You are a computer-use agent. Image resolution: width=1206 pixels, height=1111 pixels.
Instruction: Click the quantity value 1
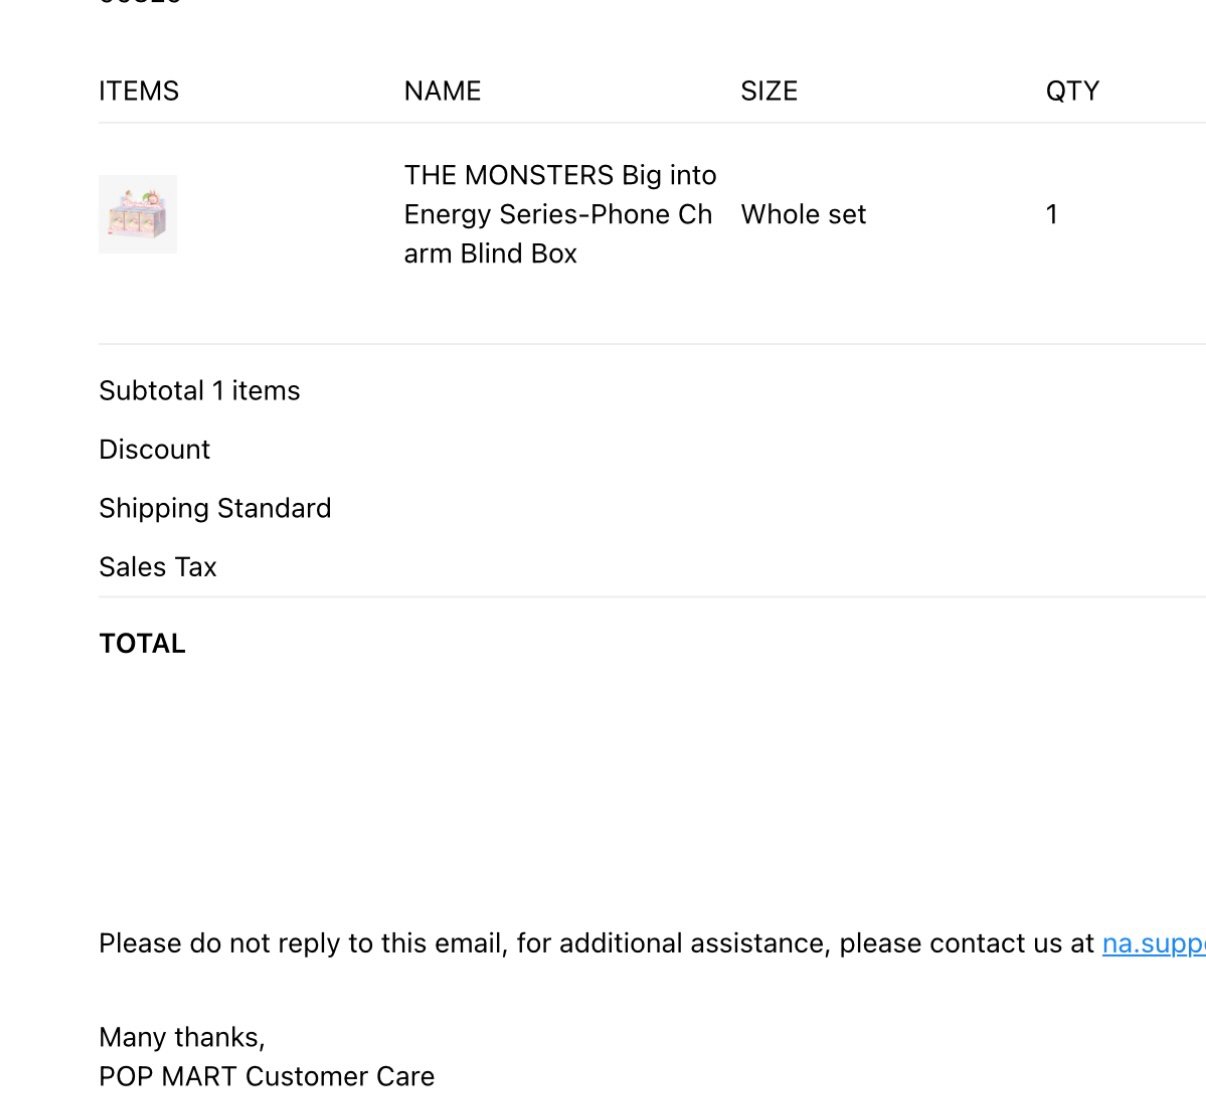pos(1052,214)
